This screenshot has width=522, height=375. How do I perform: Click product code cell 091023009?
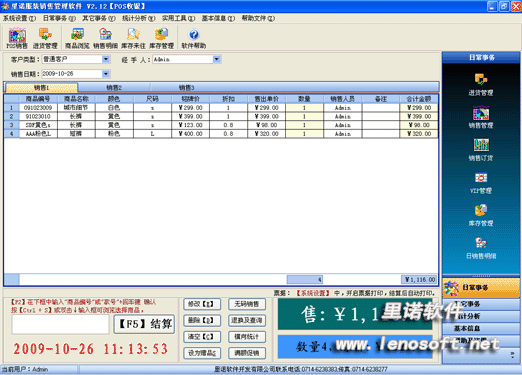tap(38, 108)
